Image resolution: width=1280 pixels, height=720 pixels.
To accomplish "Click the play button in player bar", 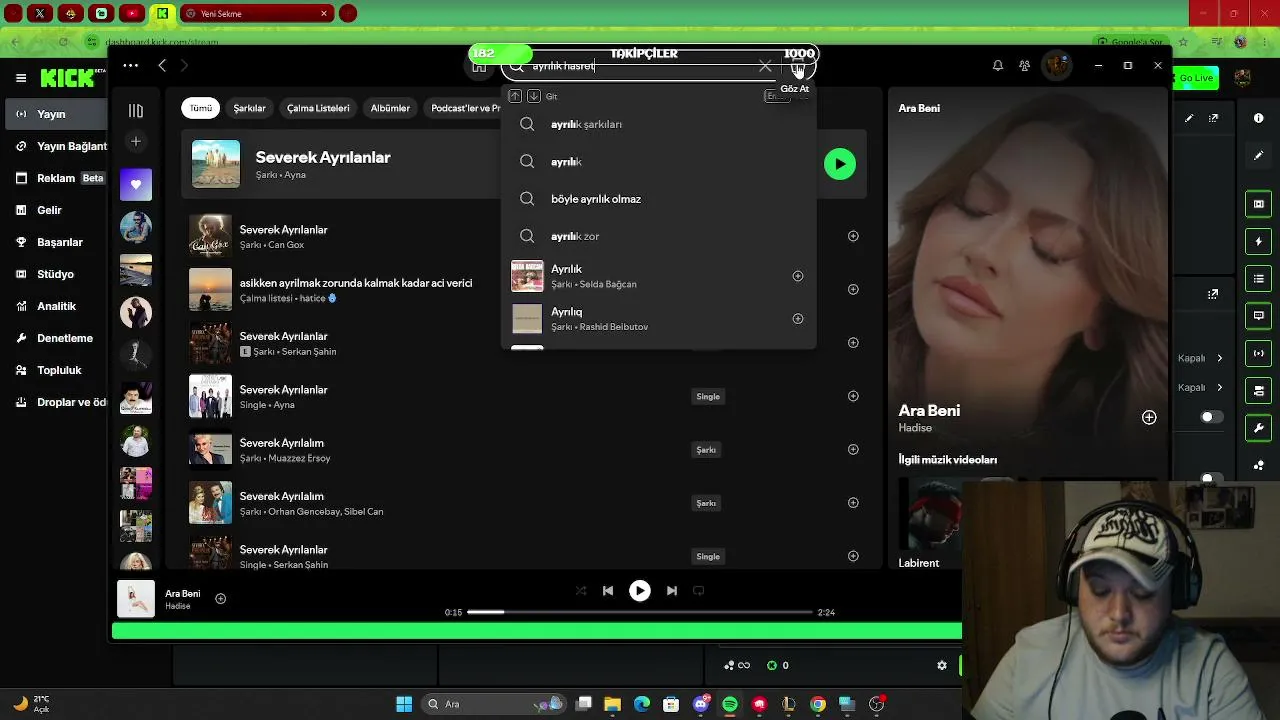I will (640, 591).
